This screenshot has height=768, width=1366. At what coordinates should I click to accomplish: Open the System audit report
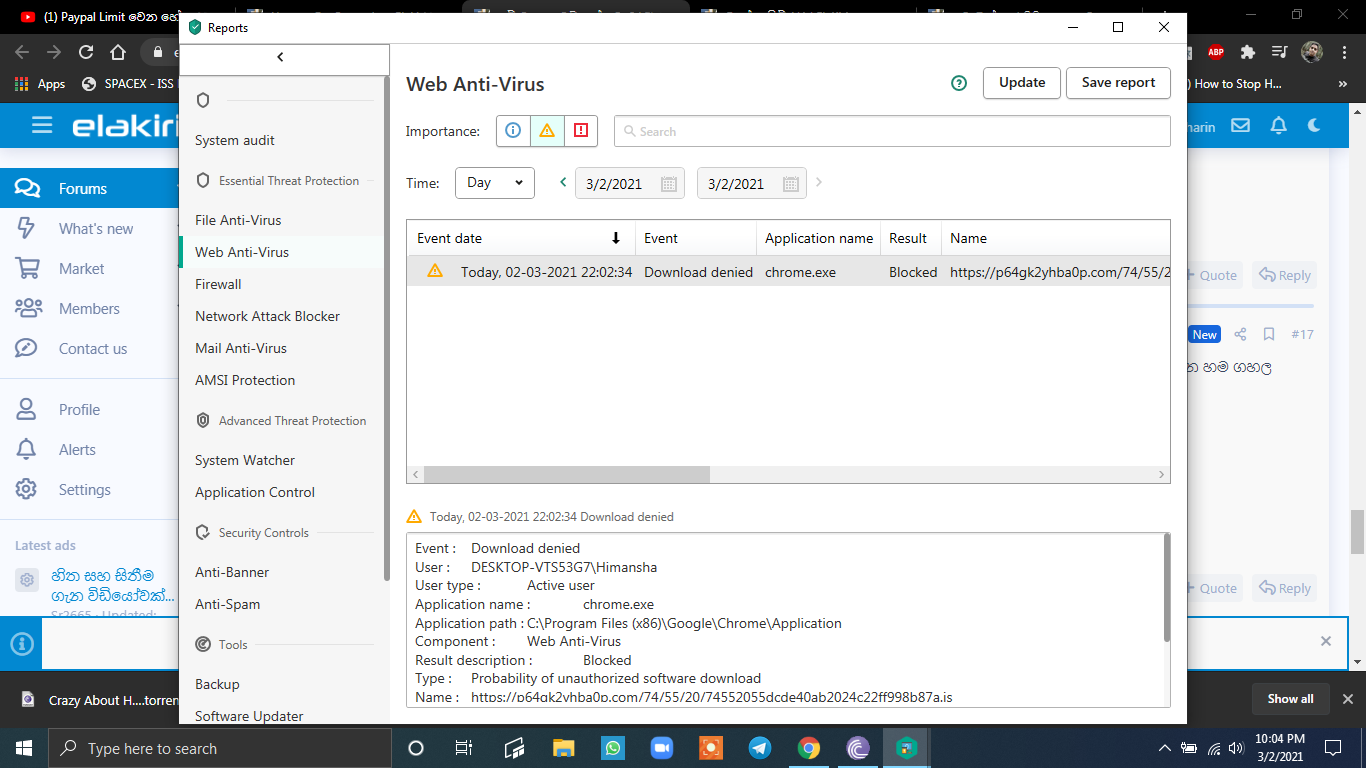pyautogui.click(x=235, y=140)
